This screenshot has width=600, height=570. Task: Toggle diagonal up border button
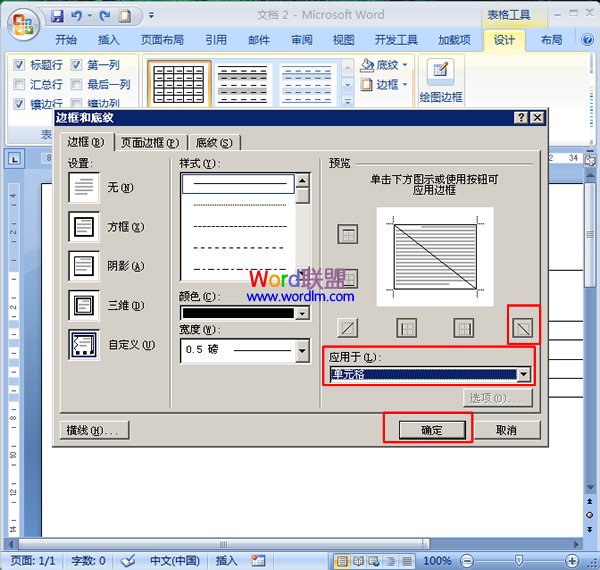click(x=347, y=328)
